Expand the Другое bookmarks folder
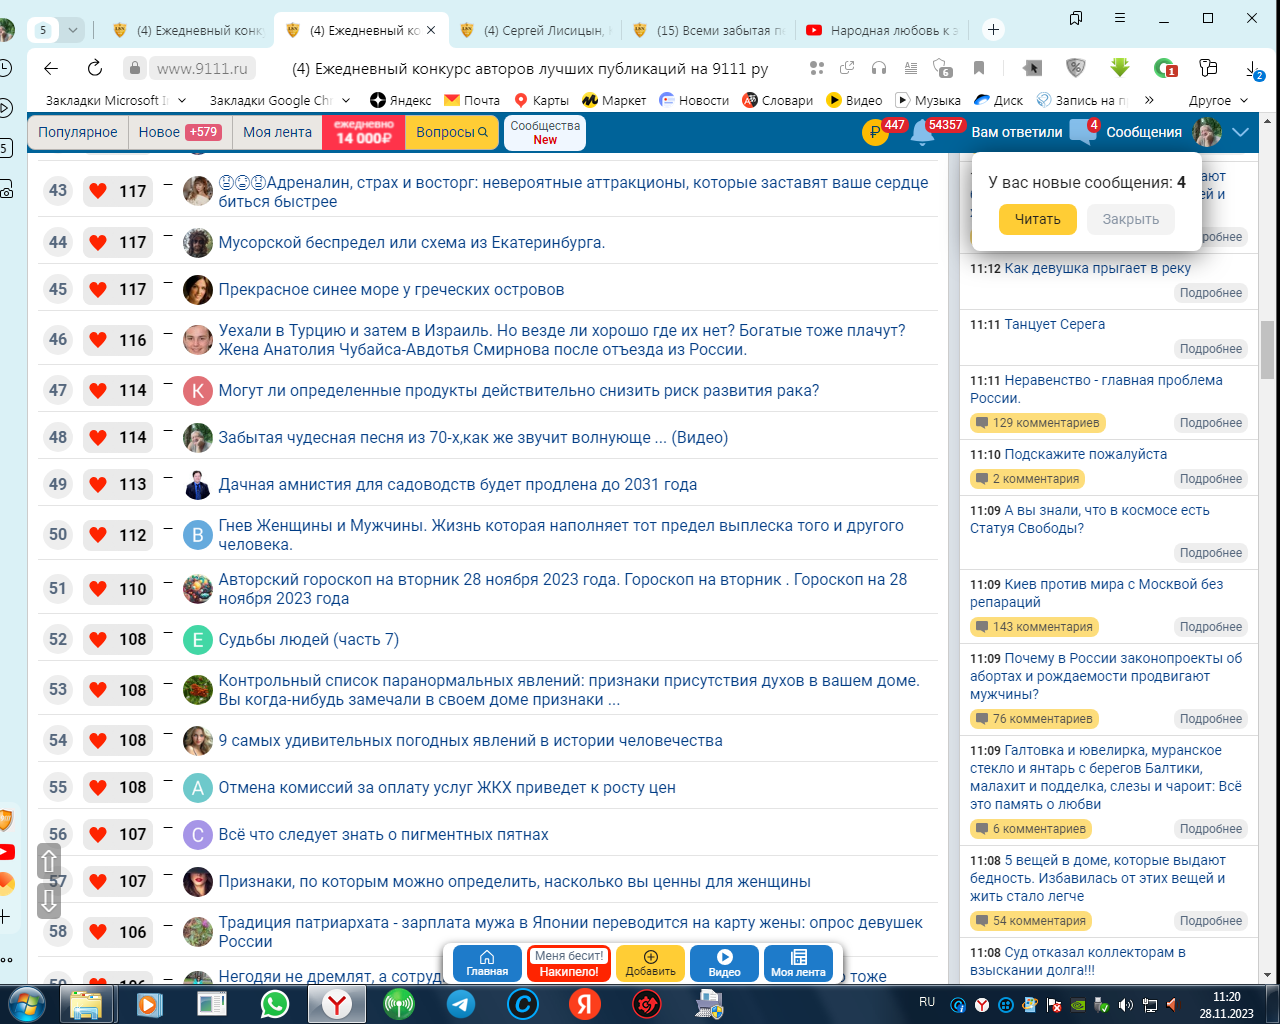The height and width of the screenshot is (1024, 1280). click(x=1218, y=100)
